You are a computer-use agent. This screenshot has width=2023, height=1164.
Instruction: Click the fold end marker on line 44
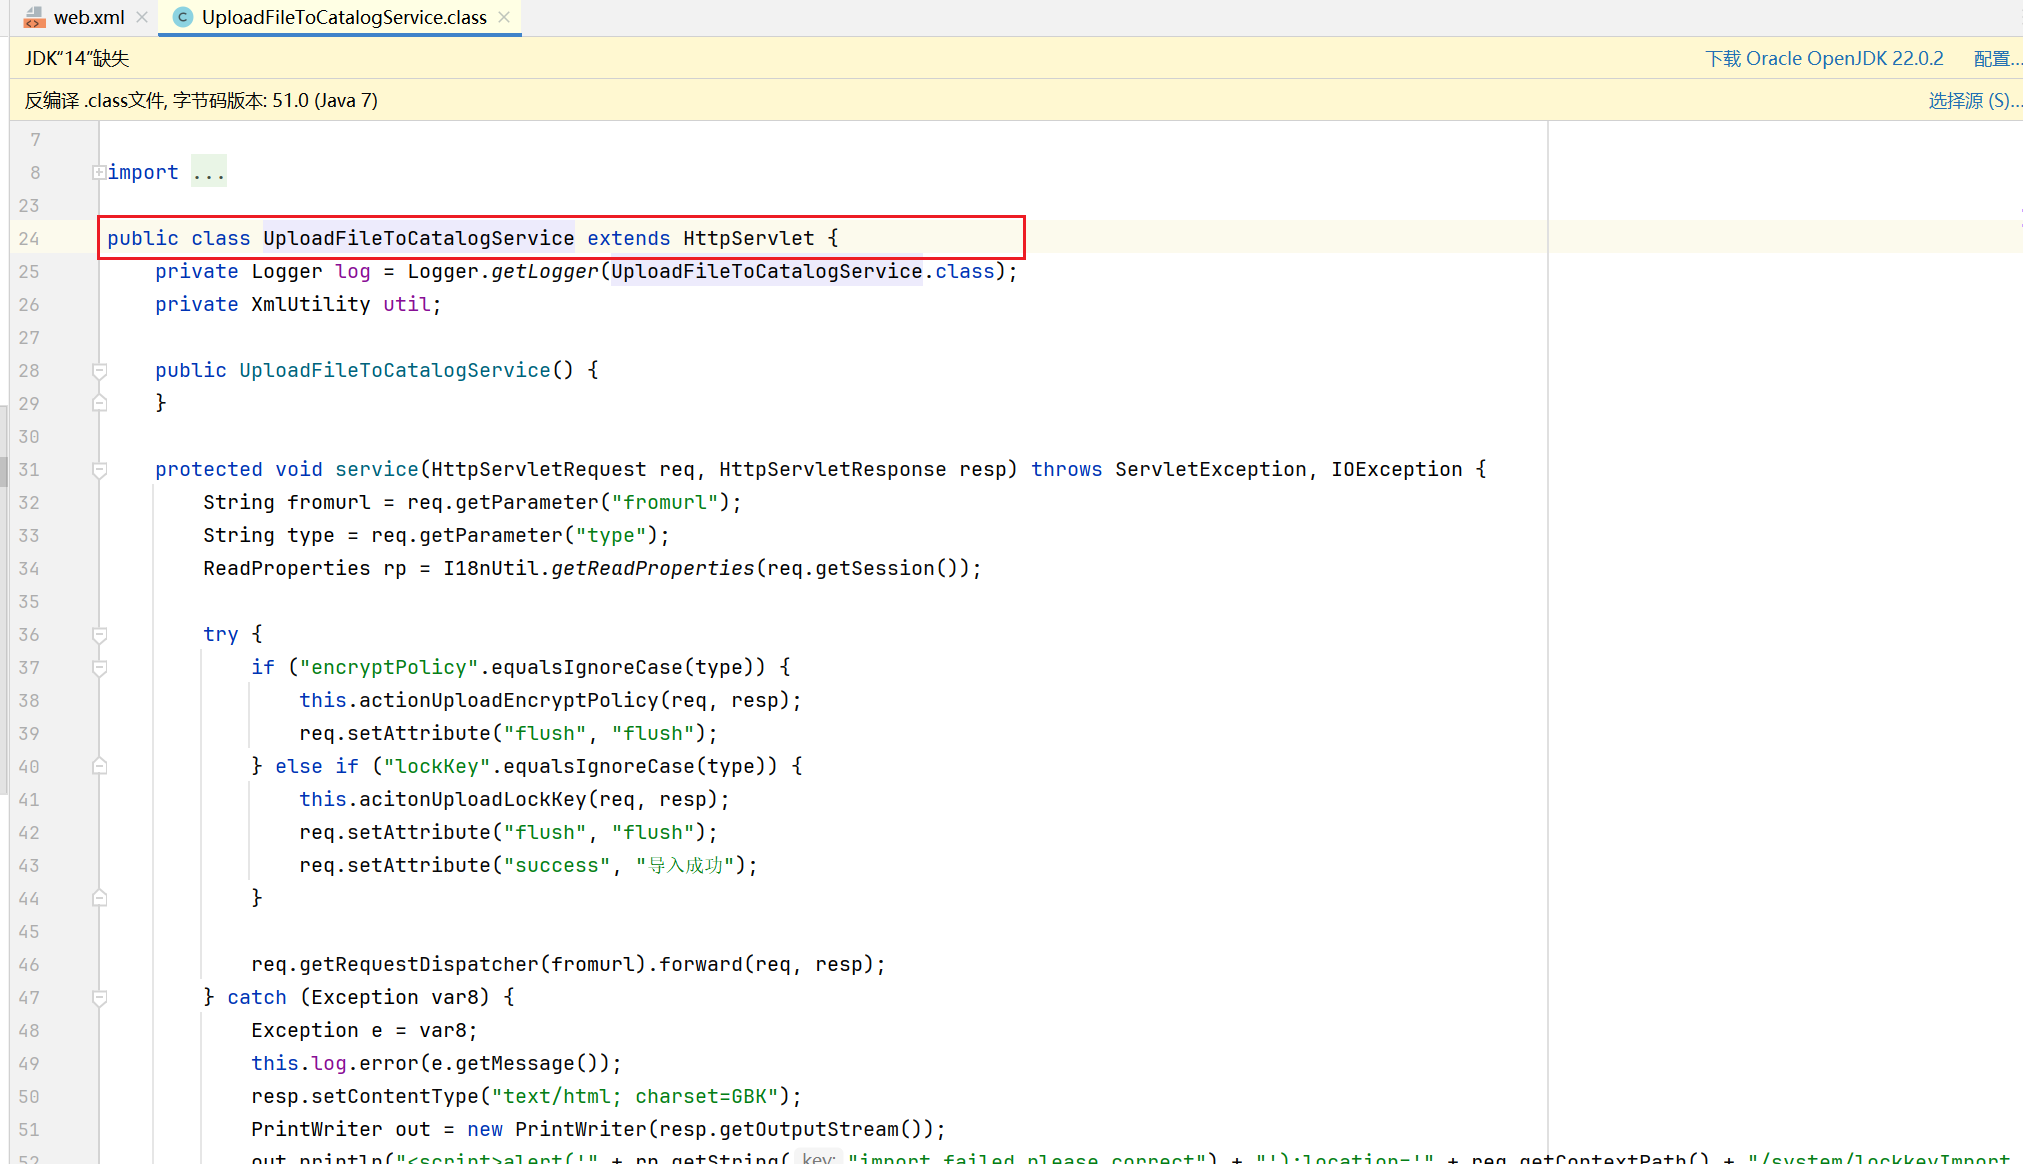tap(99, 898)
